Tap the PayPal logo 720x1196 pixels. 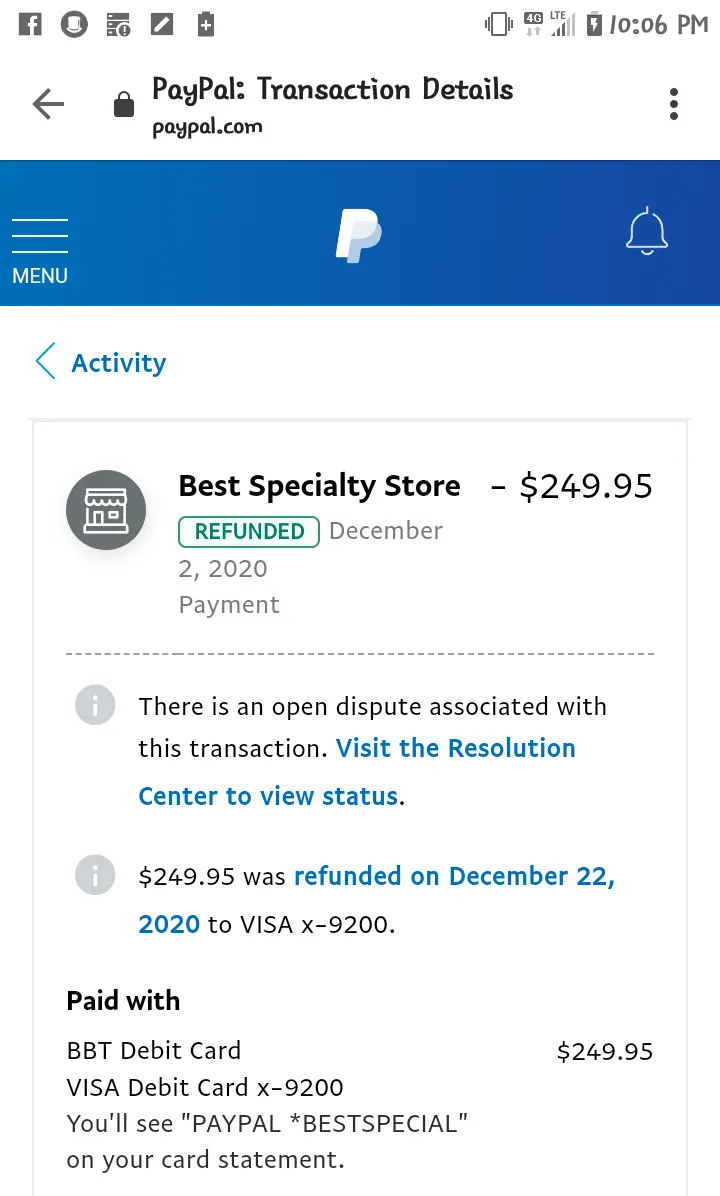coord(358,236)
